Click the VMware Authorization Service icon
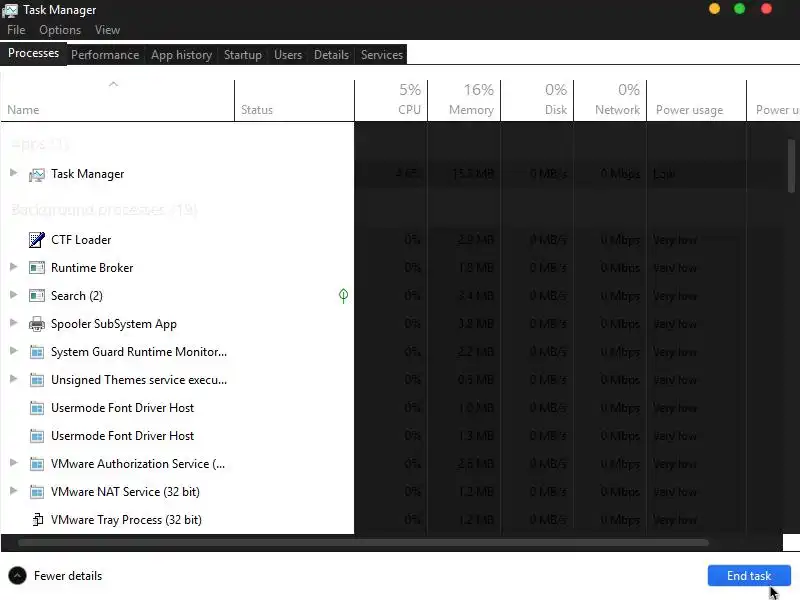Image resolution: width=800 pixels, height=600 pixels. (37, 464)
